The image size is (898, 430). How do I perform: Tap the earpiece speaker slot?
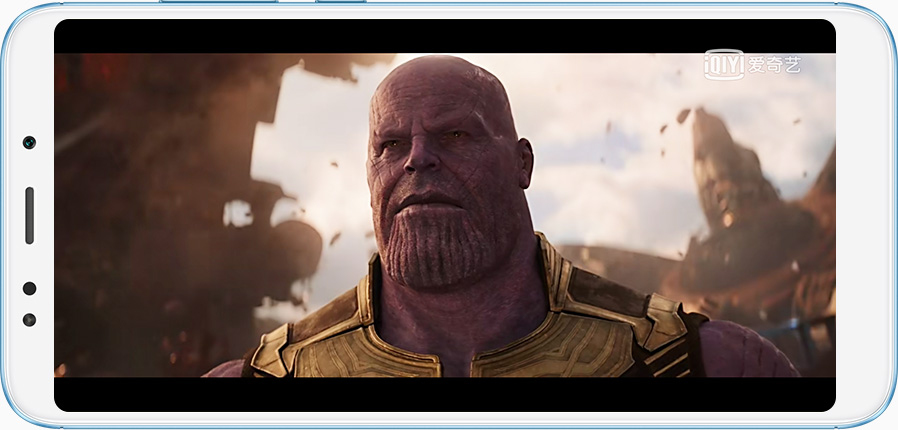[x=29, y=215]
